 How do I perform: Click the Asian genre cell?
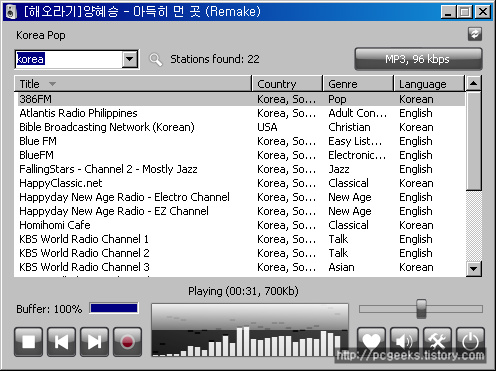341,267
